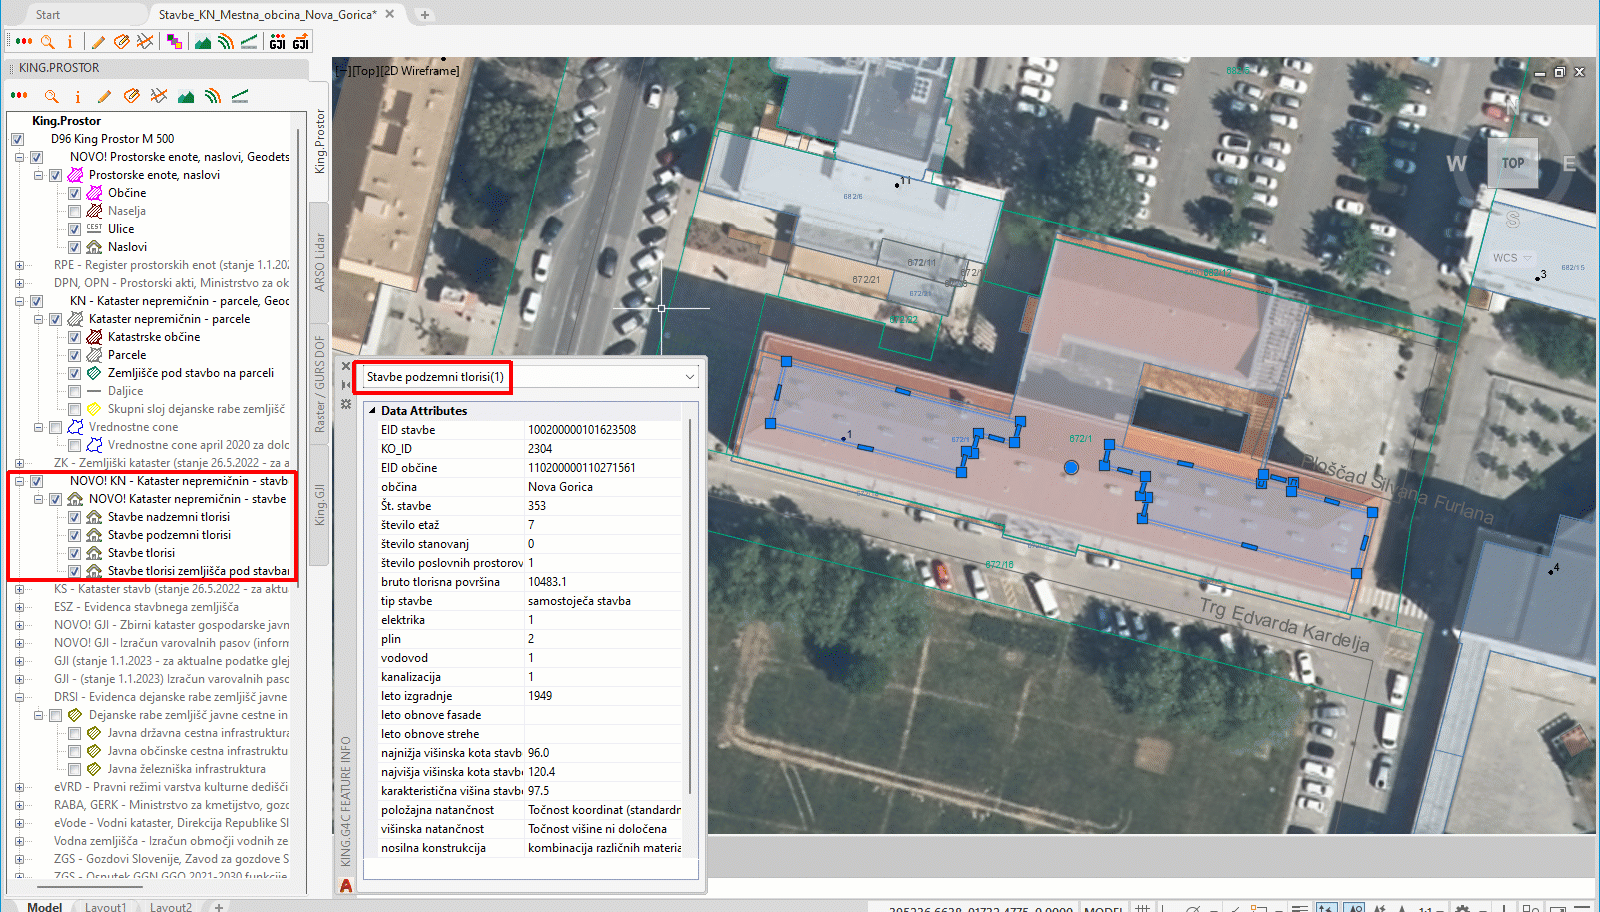Click the magnifier search icon in the top toolbar

point(47,41)
